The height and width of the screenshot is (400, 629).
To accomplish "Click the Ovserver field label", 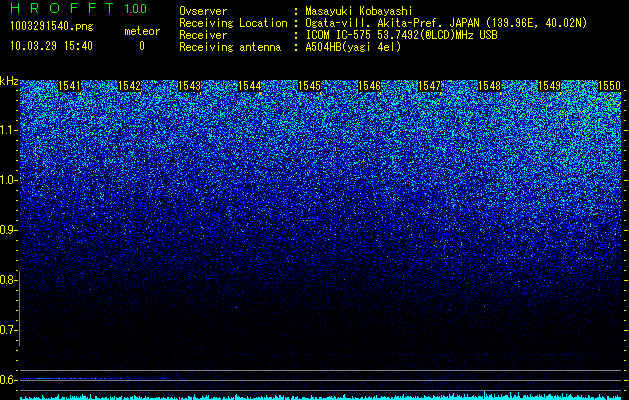I will 203,11.
